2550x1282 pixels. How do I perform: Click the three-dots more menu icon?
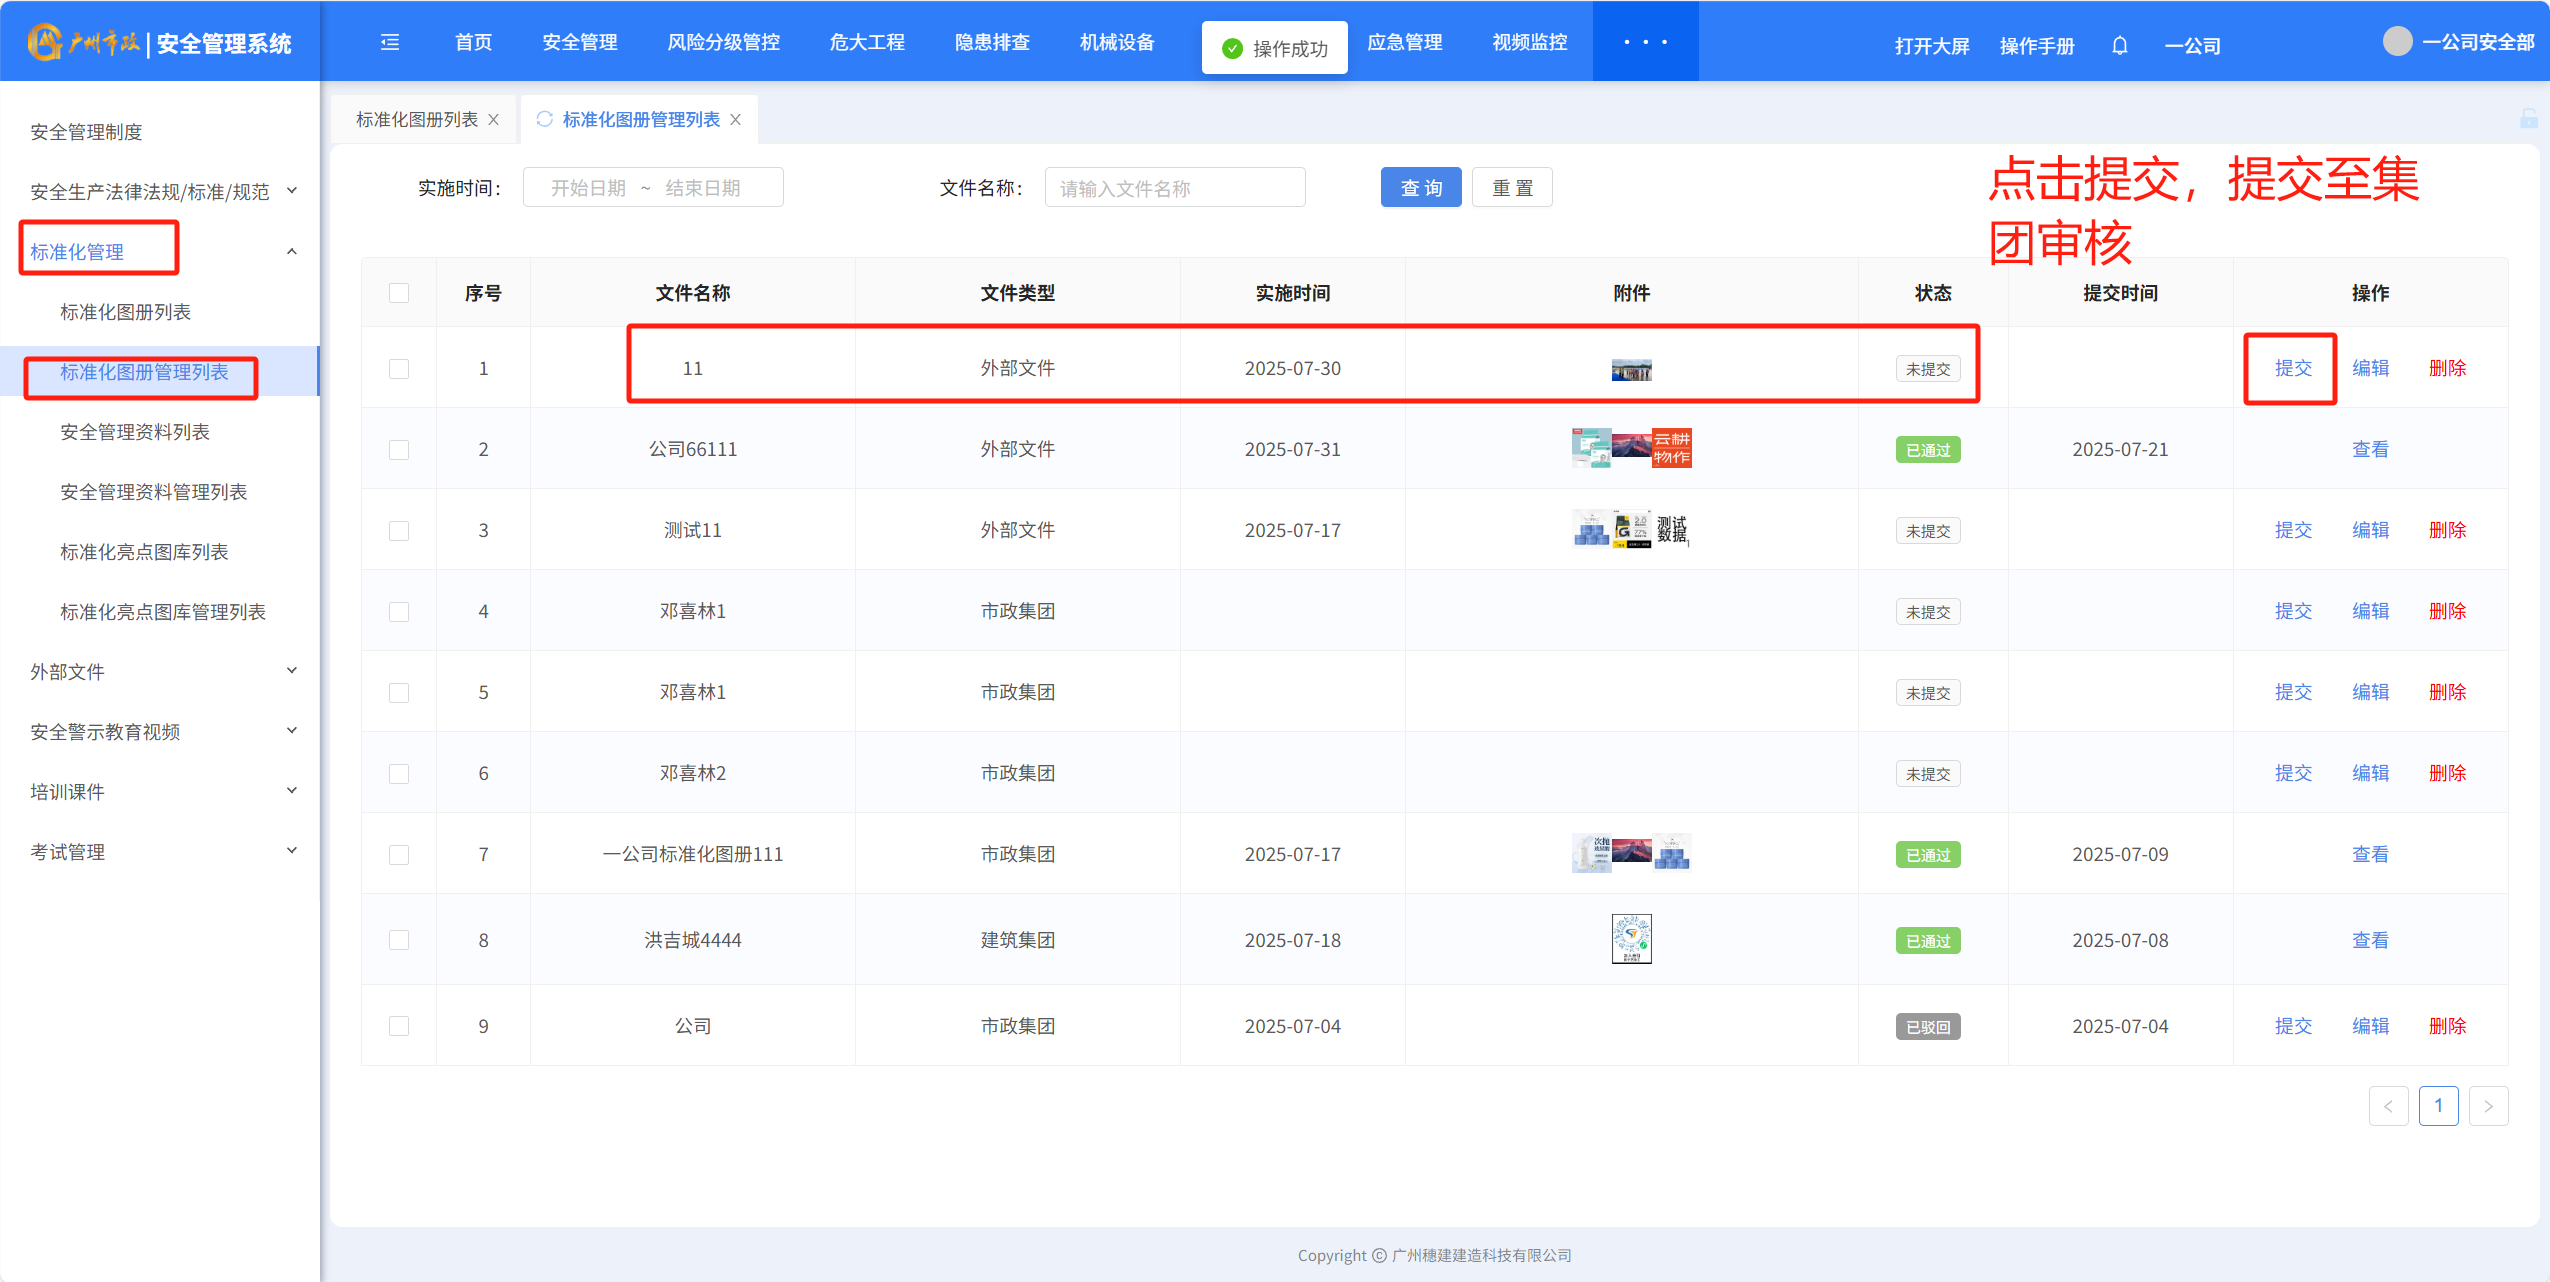(x=1645, y=42)
